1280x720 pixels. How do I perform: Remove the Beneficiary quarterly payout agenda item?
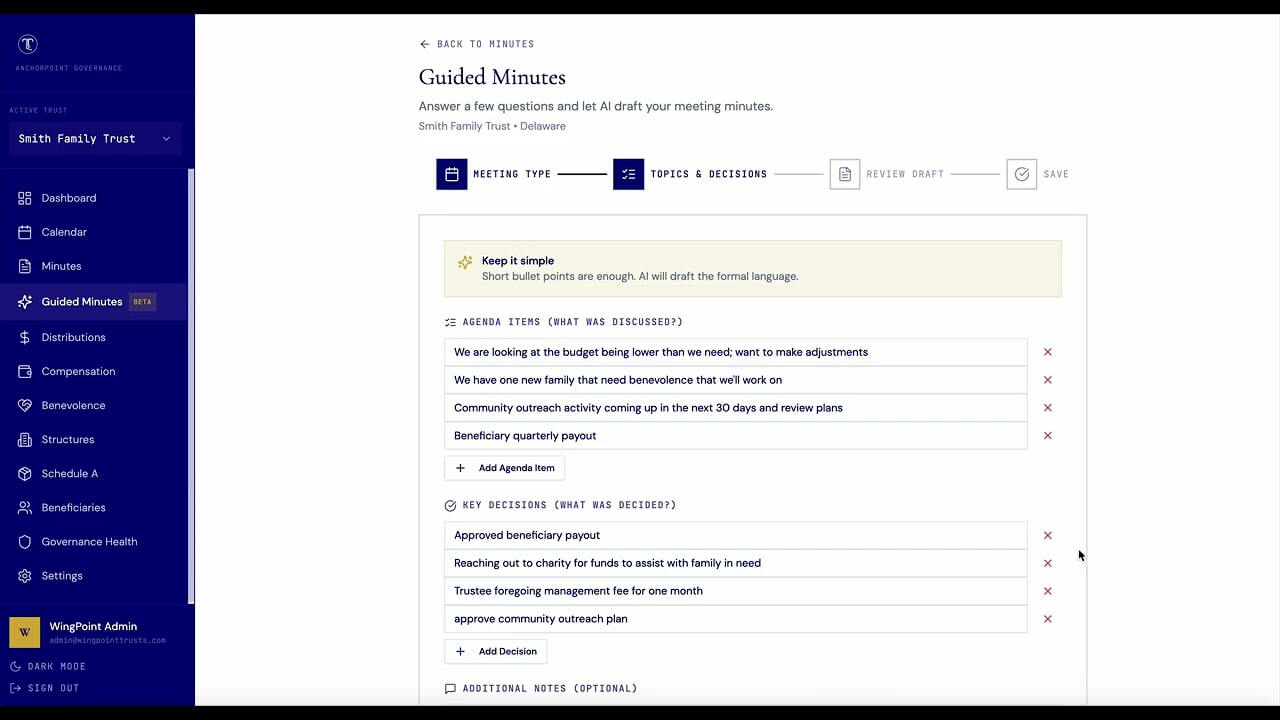click(1047, 435)
